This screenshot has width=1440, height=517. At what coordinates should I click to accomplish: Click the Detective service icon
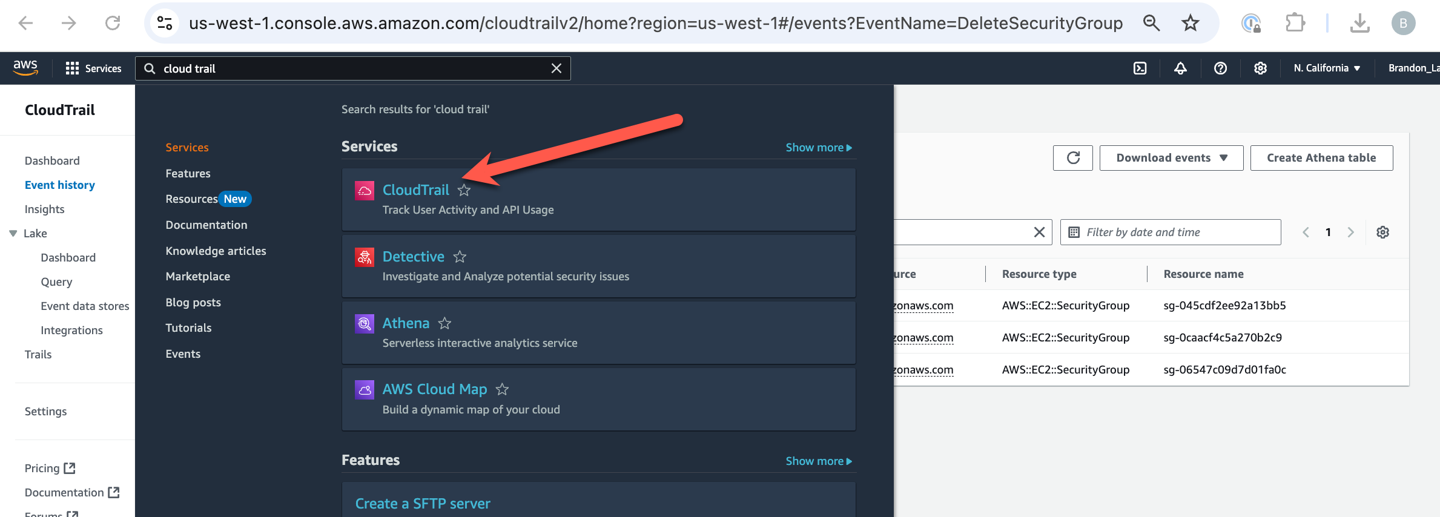tap(365, 257)
